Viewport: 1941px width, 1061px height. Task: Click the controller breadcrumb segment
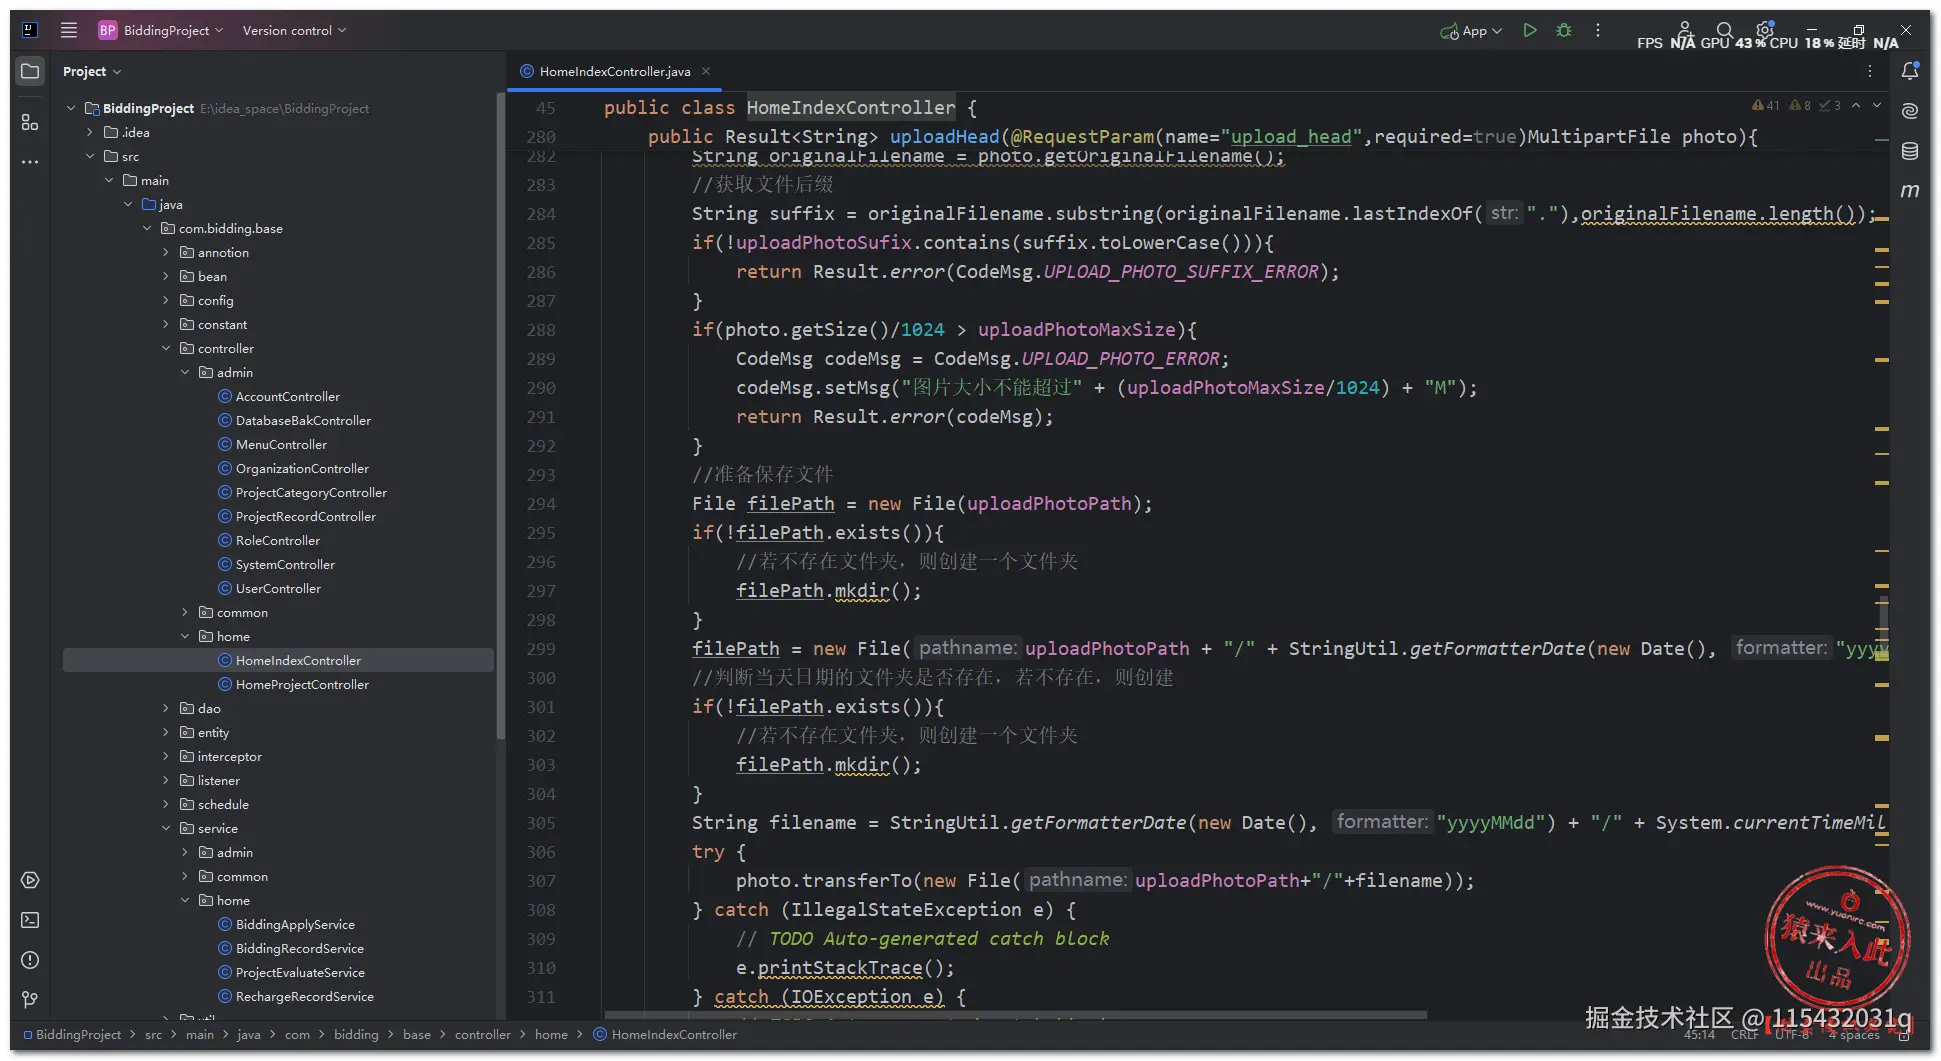483,1035
